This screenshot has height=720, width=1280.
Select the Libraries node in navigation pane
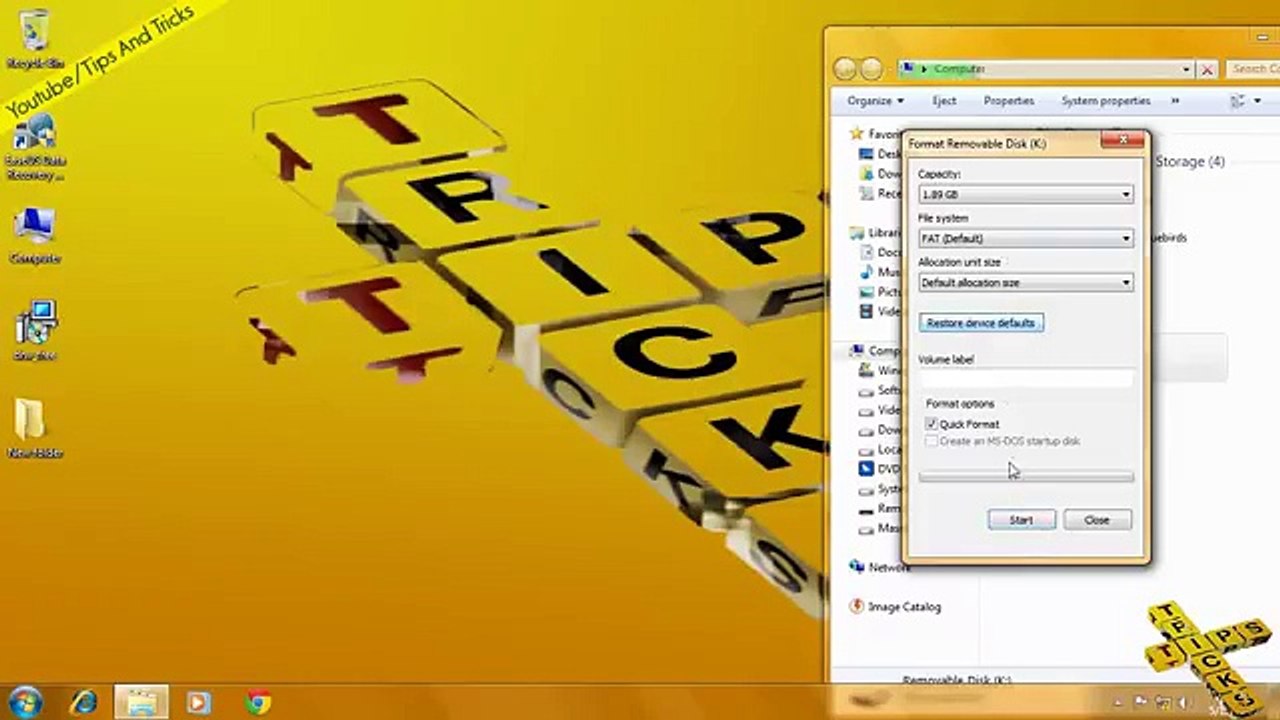(875, 232)
